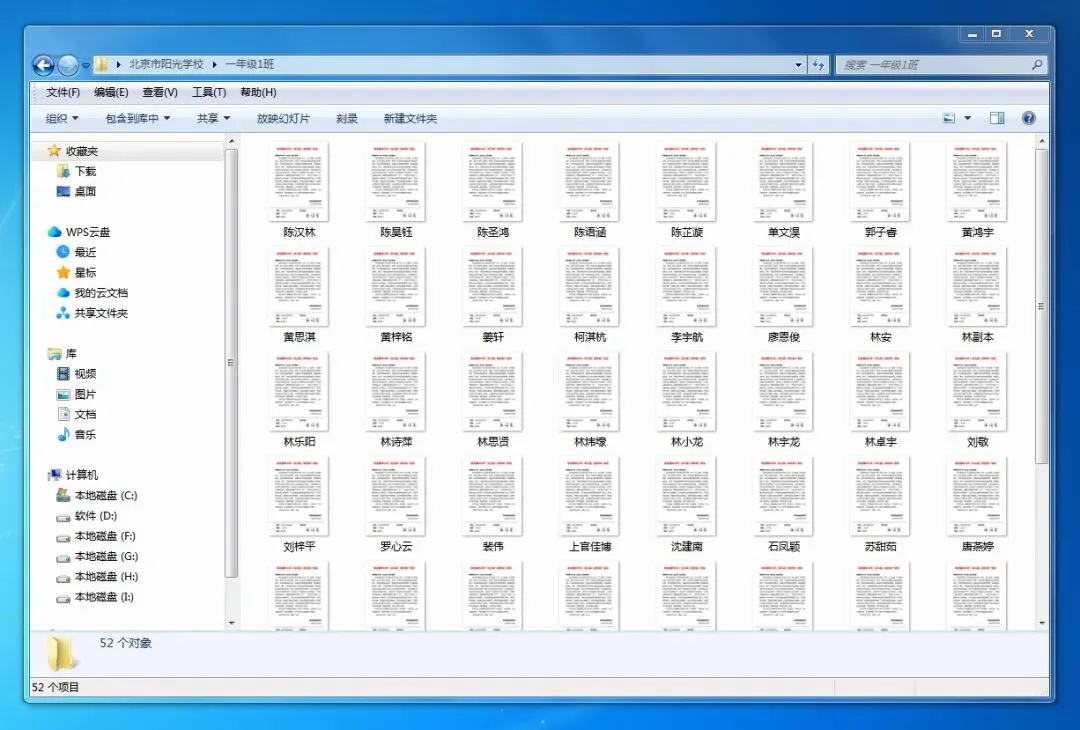The image size is (1080, 730).
Task: Expand the arrow after 北京市阳光学校
Action: (214, 64)
